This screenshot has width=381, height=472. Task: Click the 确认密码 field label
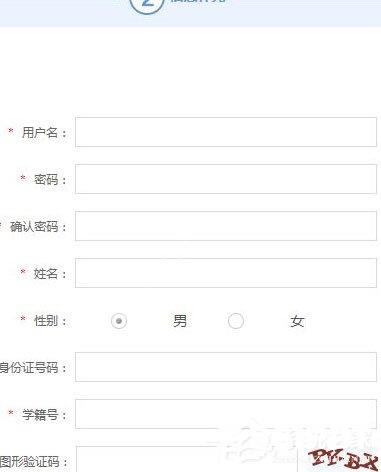point(34,227)
